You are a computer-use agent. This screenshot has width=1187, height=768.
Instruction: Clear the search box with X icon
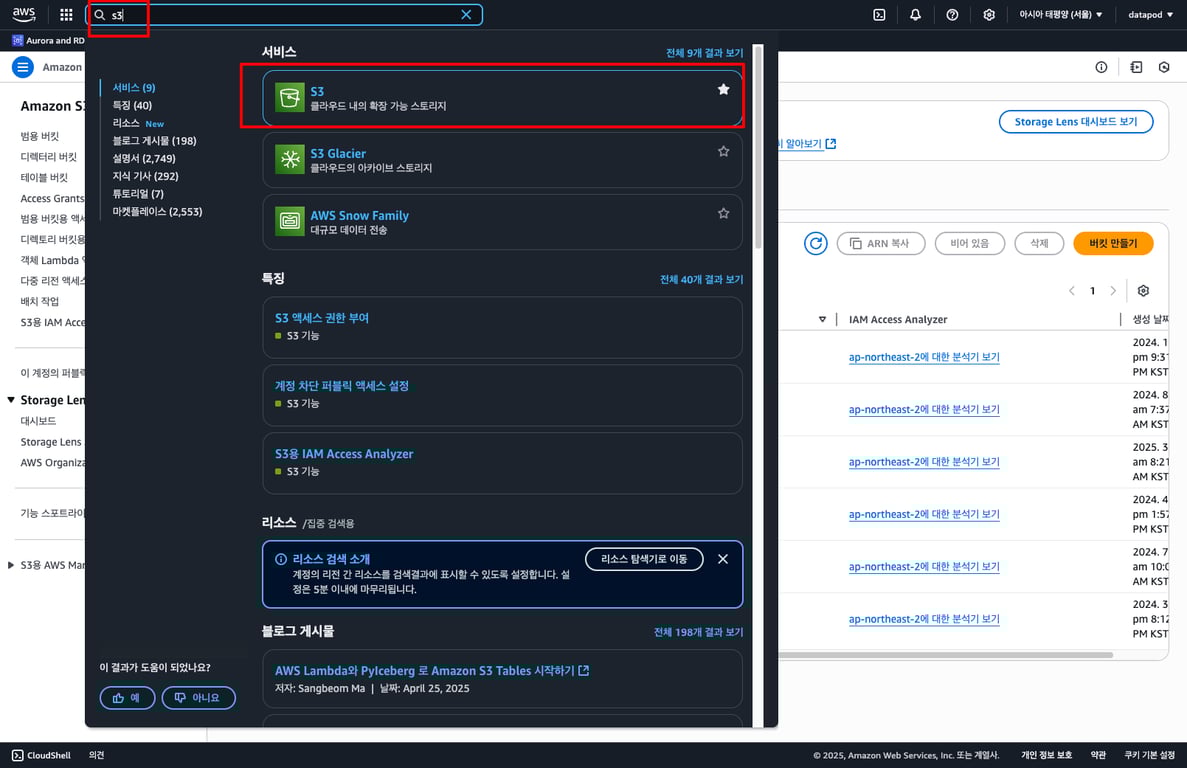[x=466, y=14]
